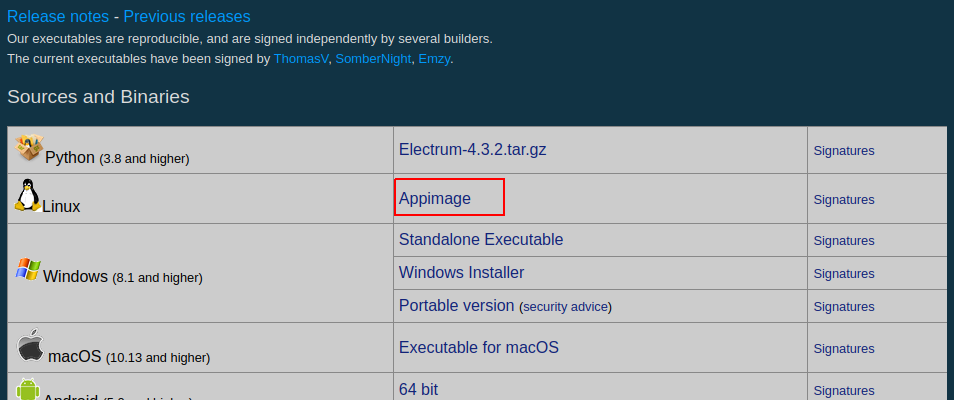This screenshot has height=400, width=954.
Task: Open the security advice link
Action: tap(565, 307)
